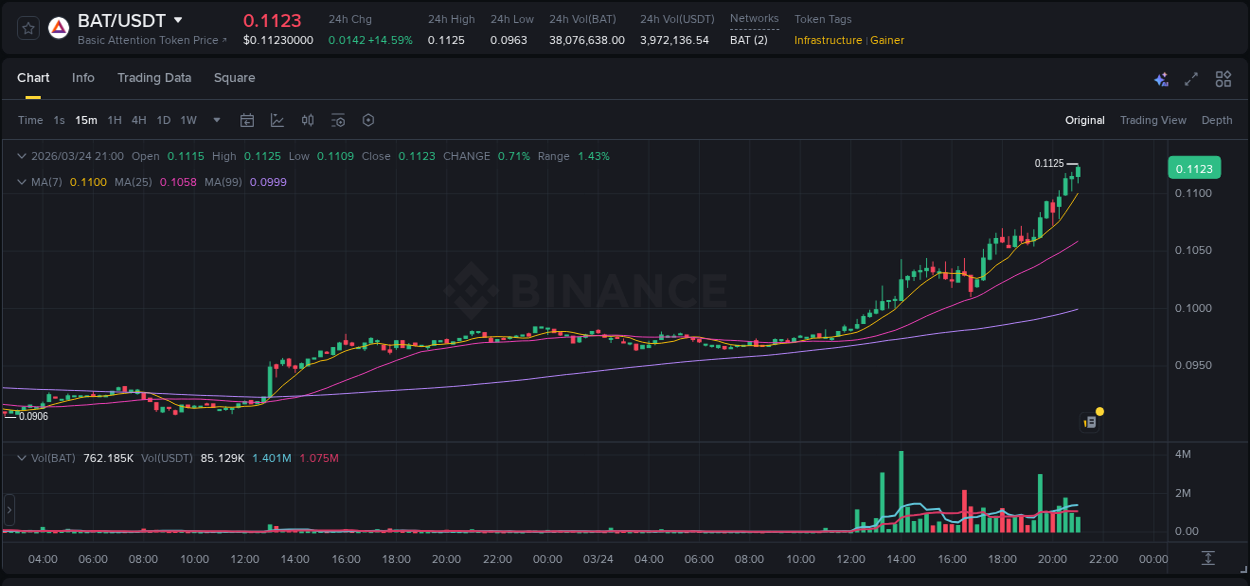Expand the left side panel arrow

click(9, 510)
